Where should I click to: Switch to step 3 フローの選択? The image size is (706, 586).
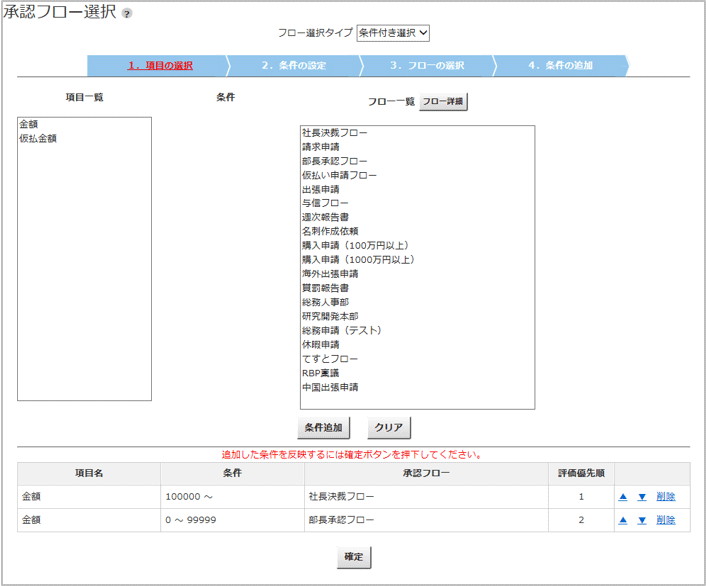pos(427,66)
